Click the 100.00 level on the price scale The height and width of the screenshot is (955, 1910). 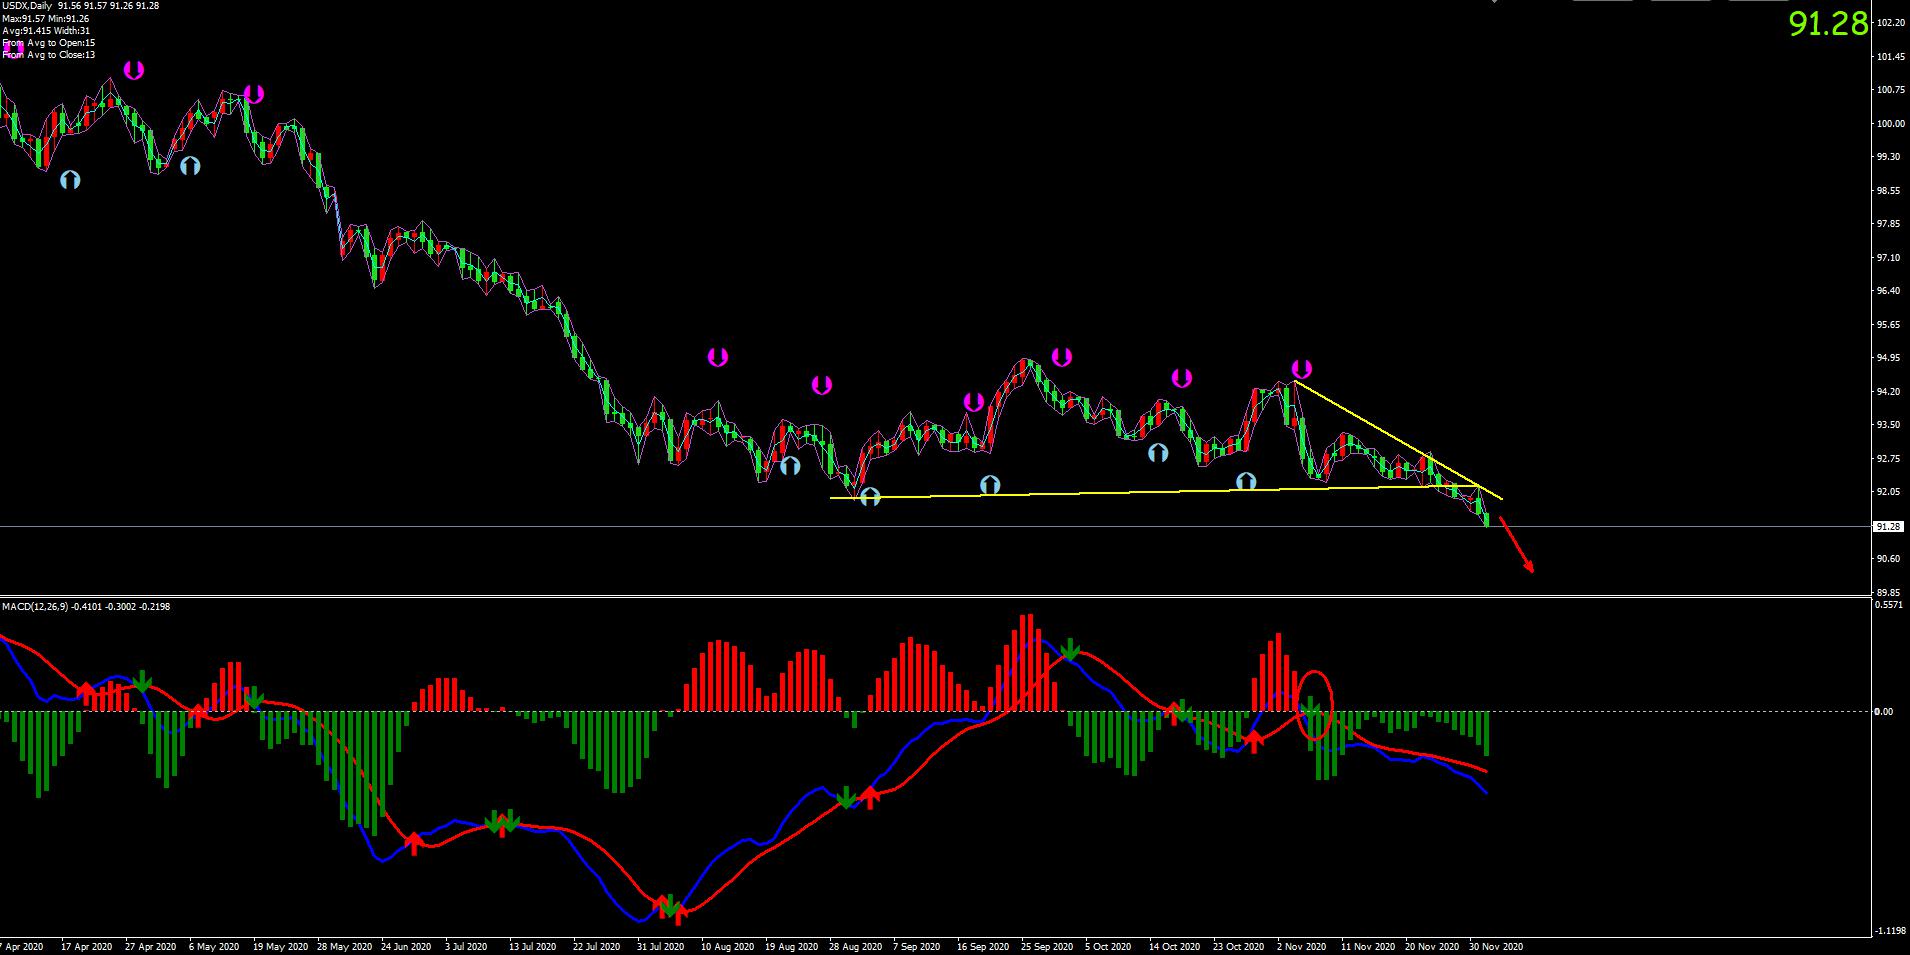(1889, 124)
